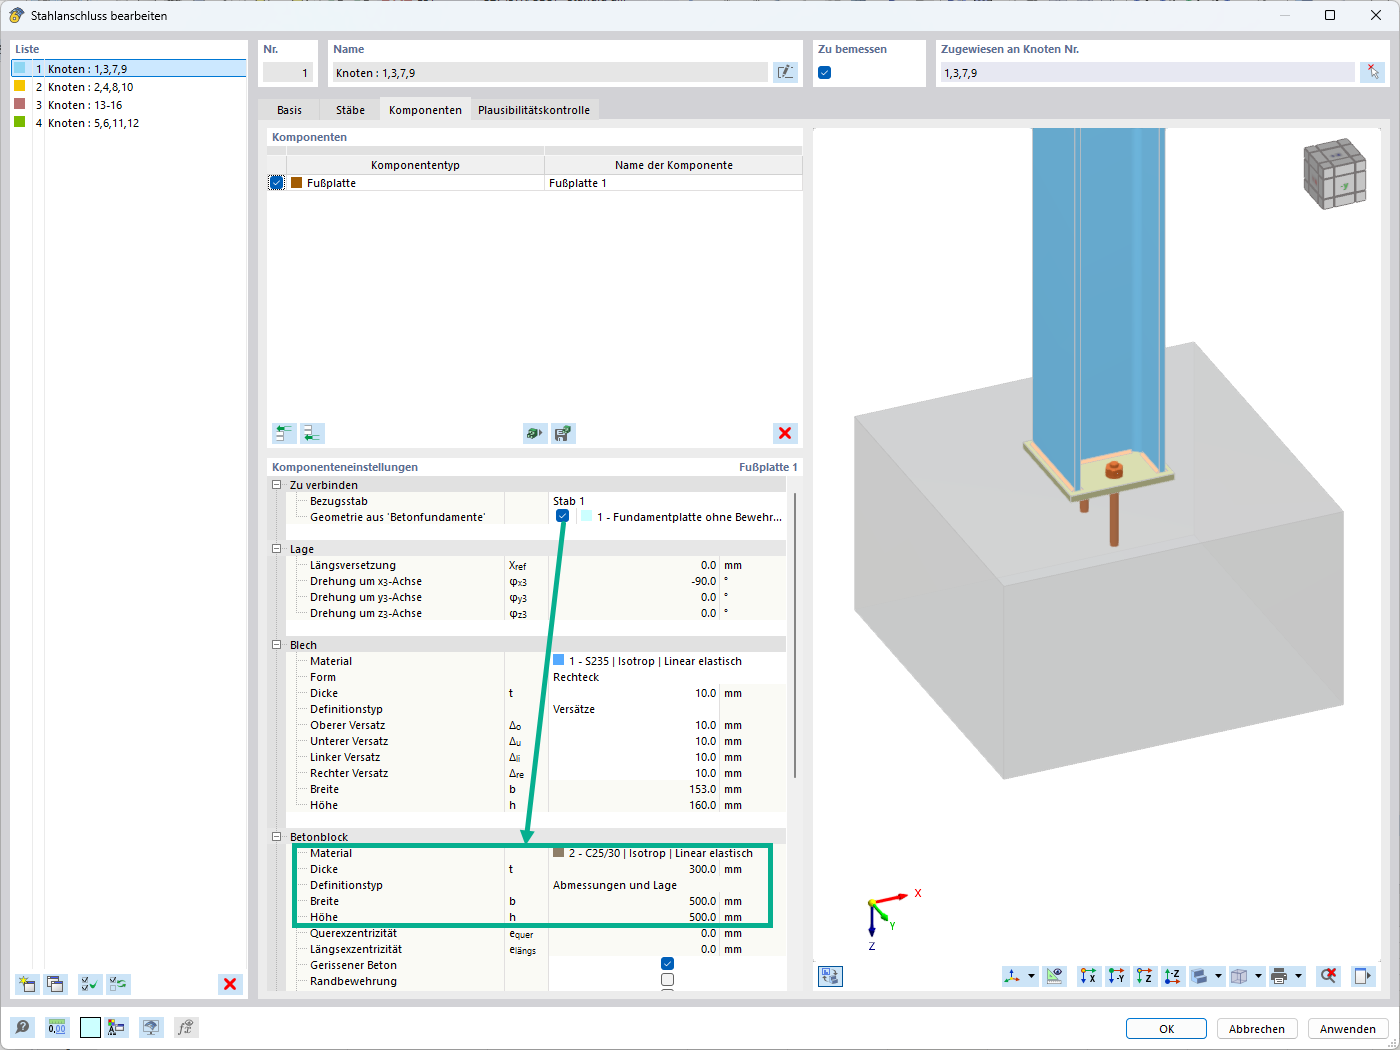
Task: Toggle the 'Zu bemessen' checkbox
Action: 825,72
